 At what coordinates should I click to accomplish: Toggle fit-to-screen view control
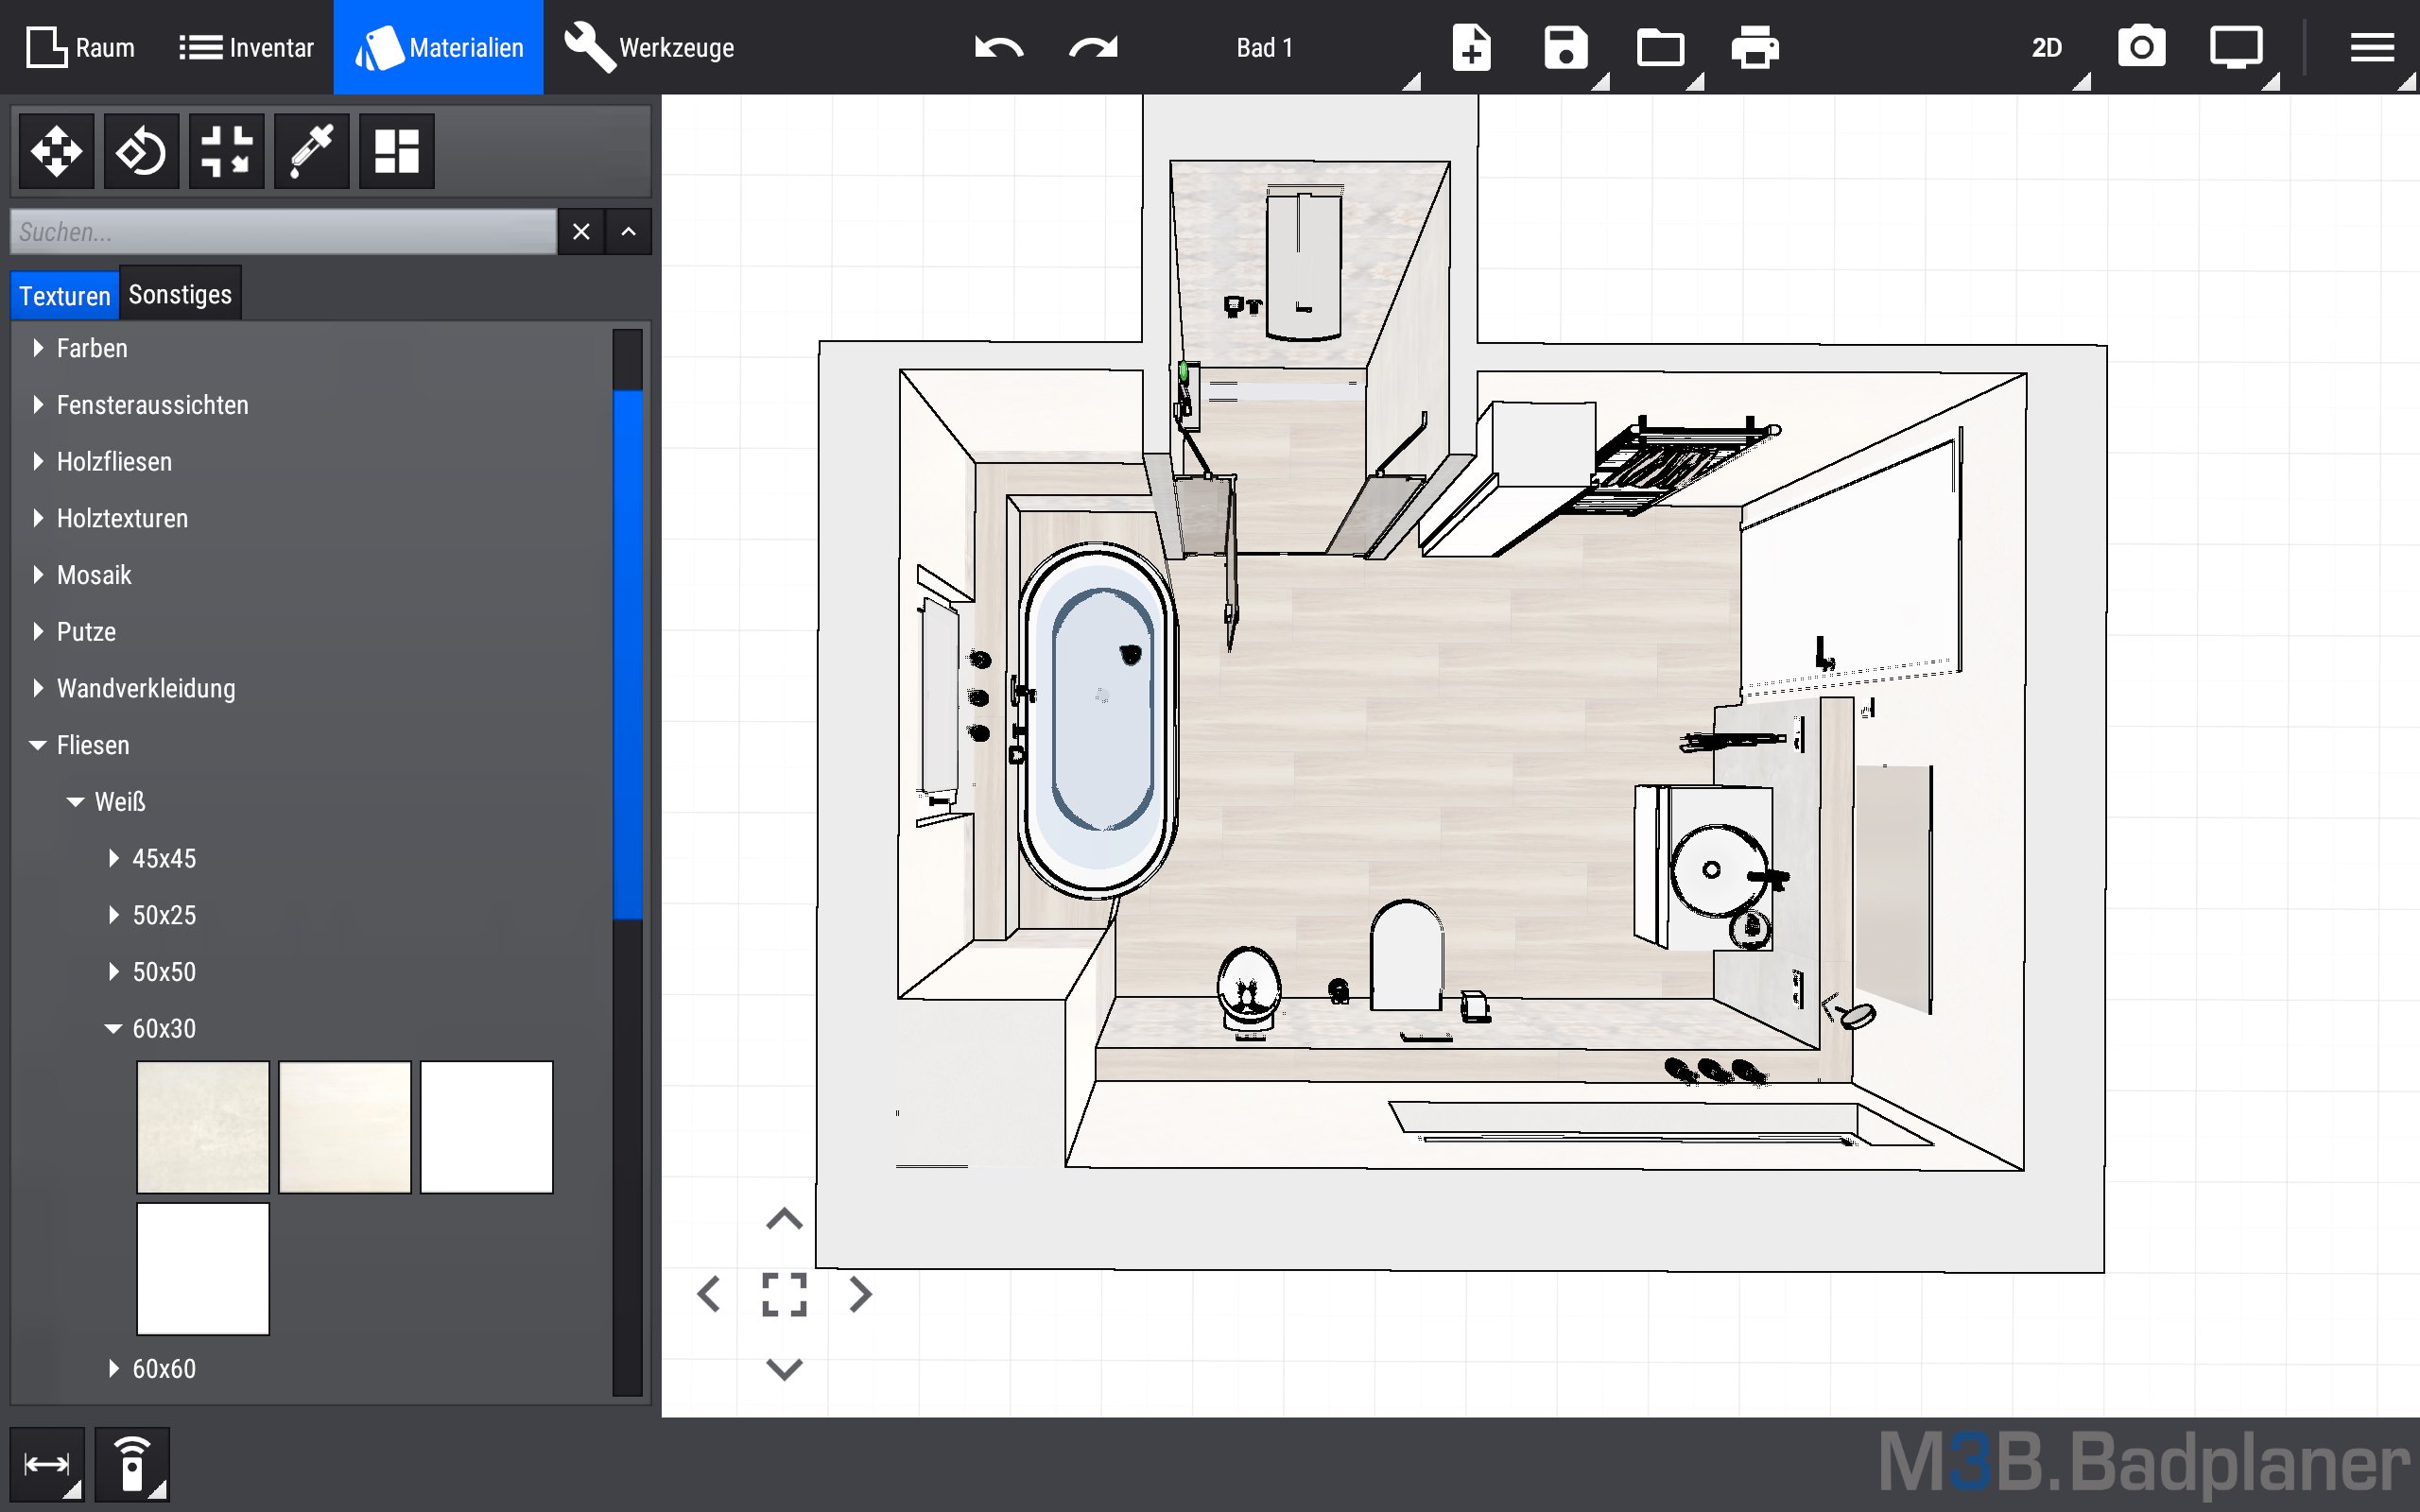784,1294
